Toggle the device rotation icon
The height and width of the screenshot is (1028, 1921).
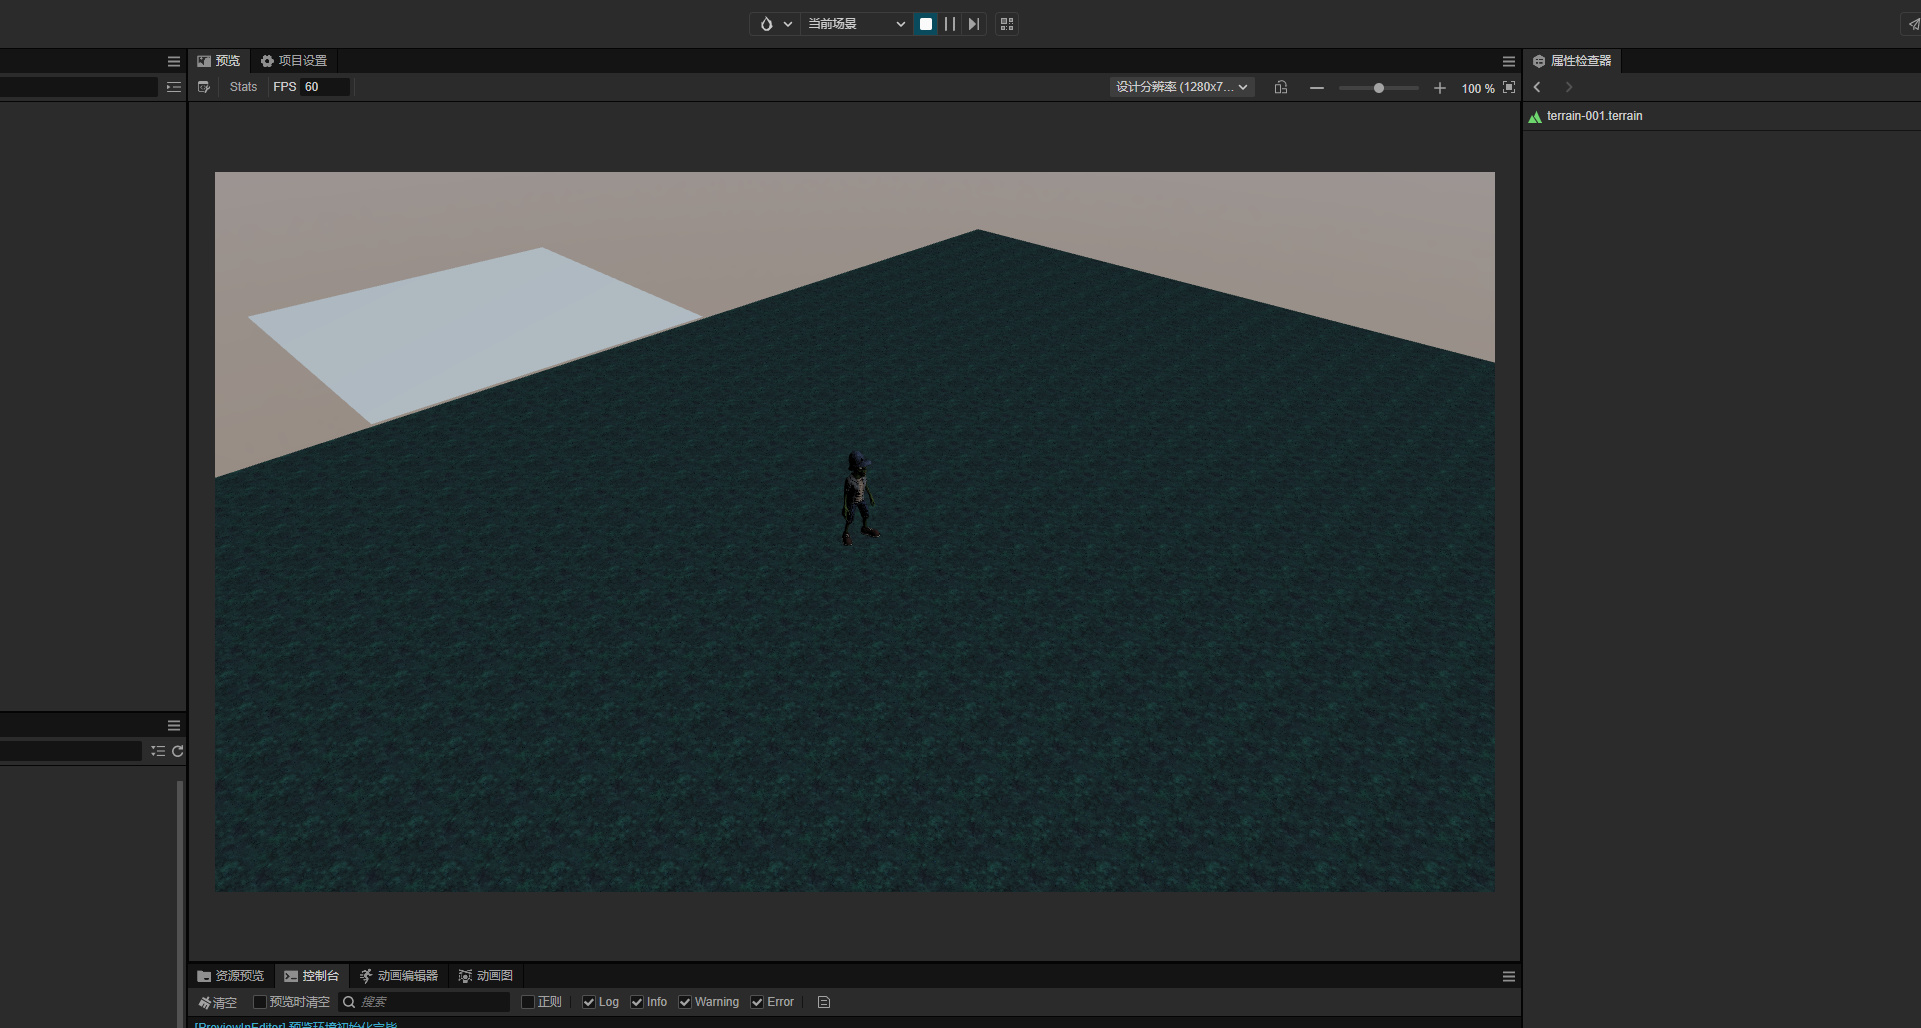(1281, 87)
